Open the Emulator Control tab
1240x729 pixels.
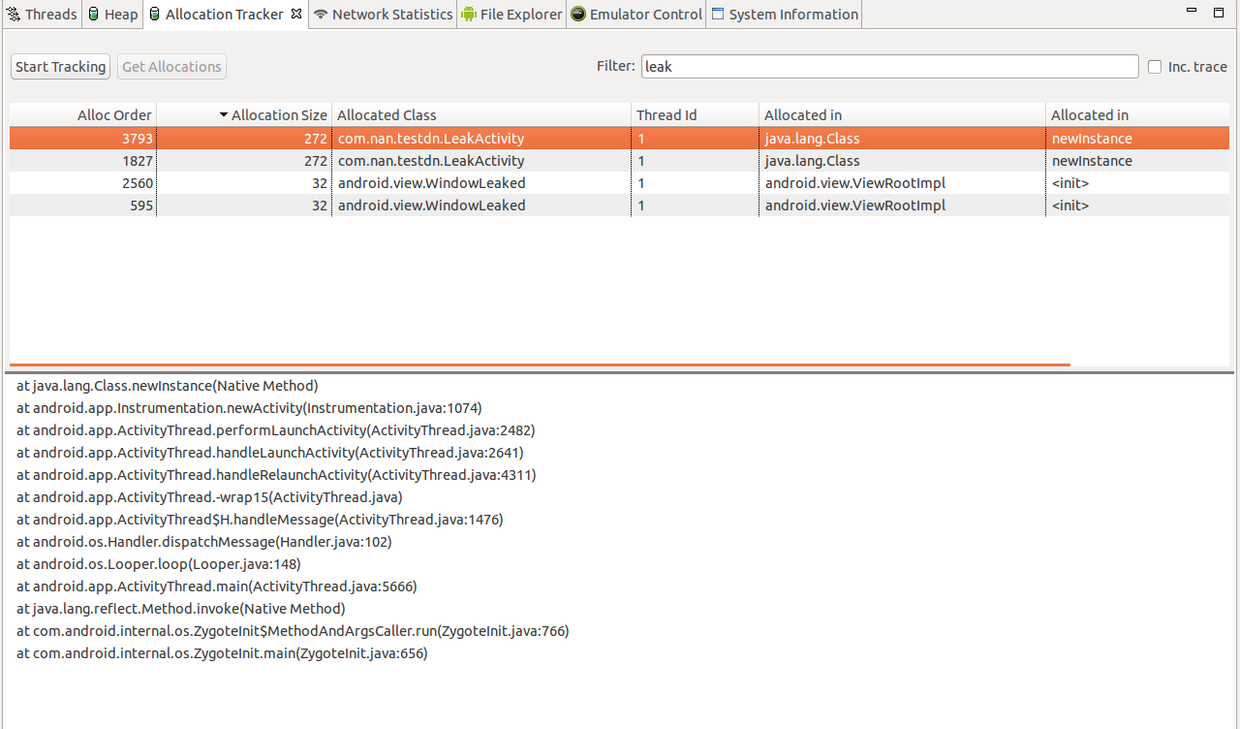(637, 14)
